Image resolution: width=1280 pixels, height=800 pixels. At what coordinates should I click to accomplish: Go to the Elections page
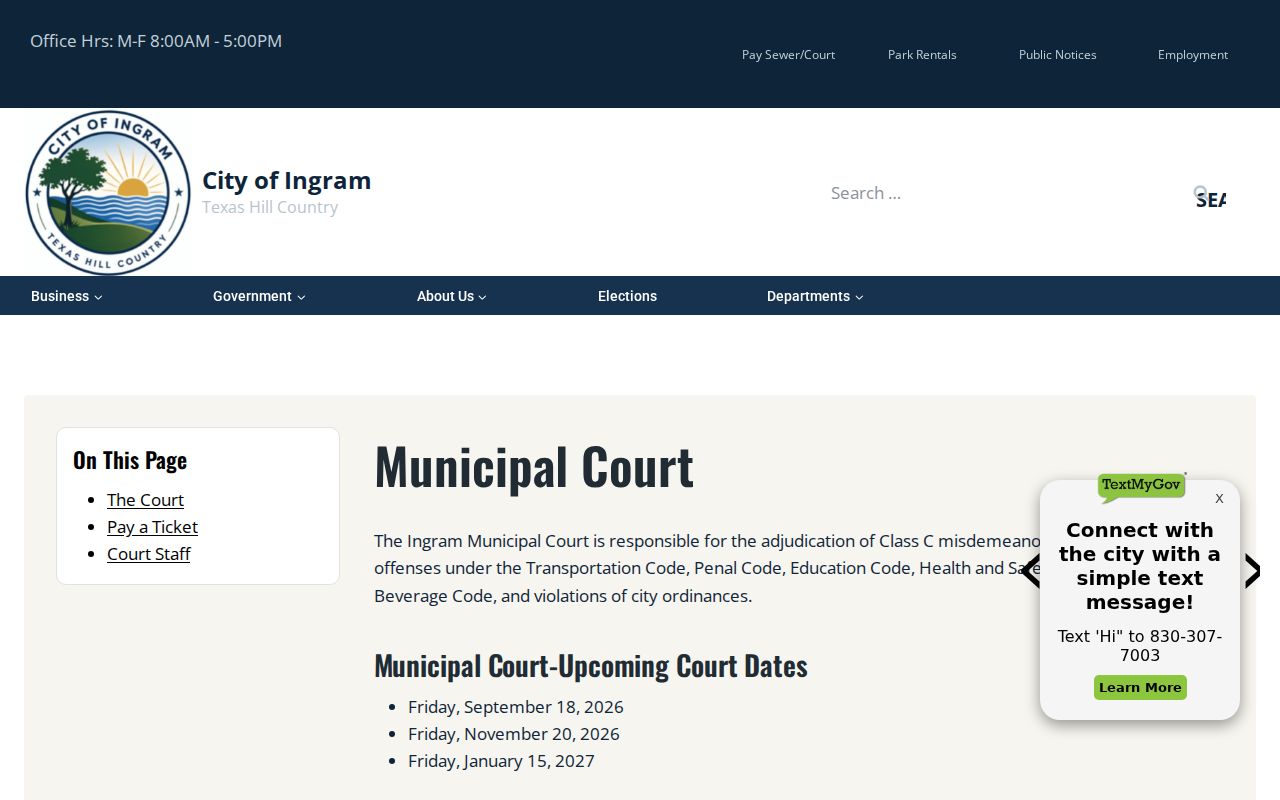pos(627,296)
